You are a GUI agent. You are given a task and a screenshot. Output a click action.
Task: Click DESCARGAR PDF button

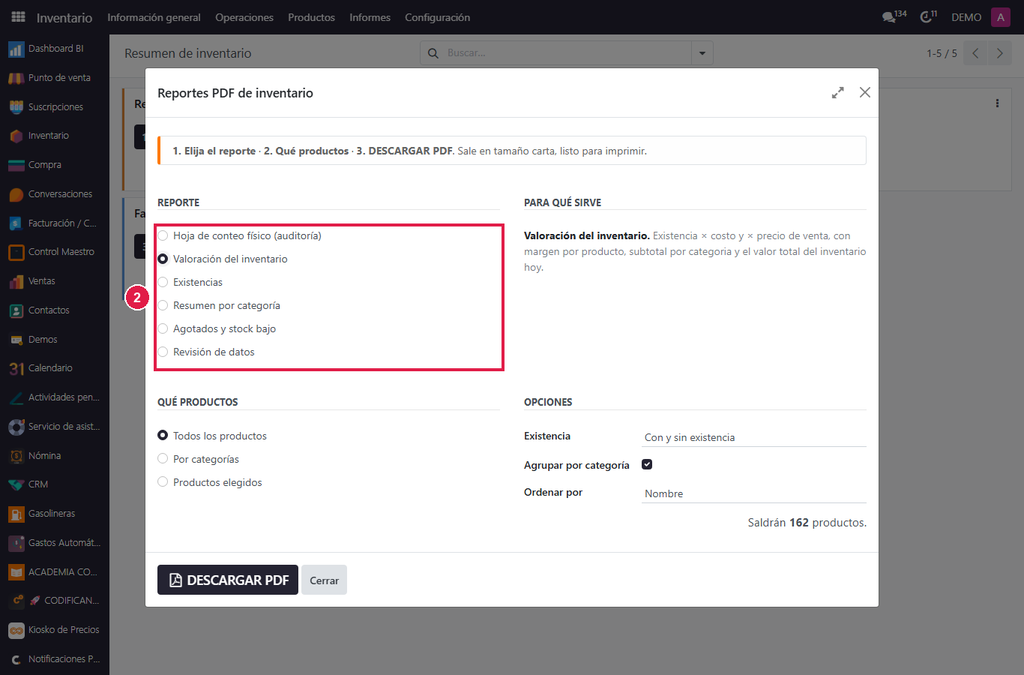[x=228, y=580]
